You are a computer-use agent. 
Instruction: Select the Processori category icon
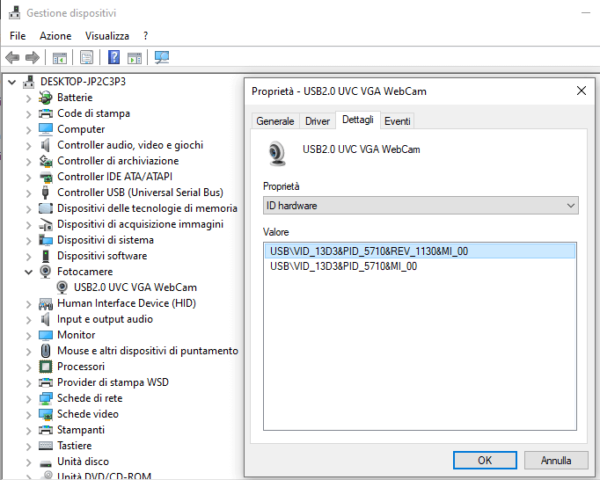tap(46, 367)
